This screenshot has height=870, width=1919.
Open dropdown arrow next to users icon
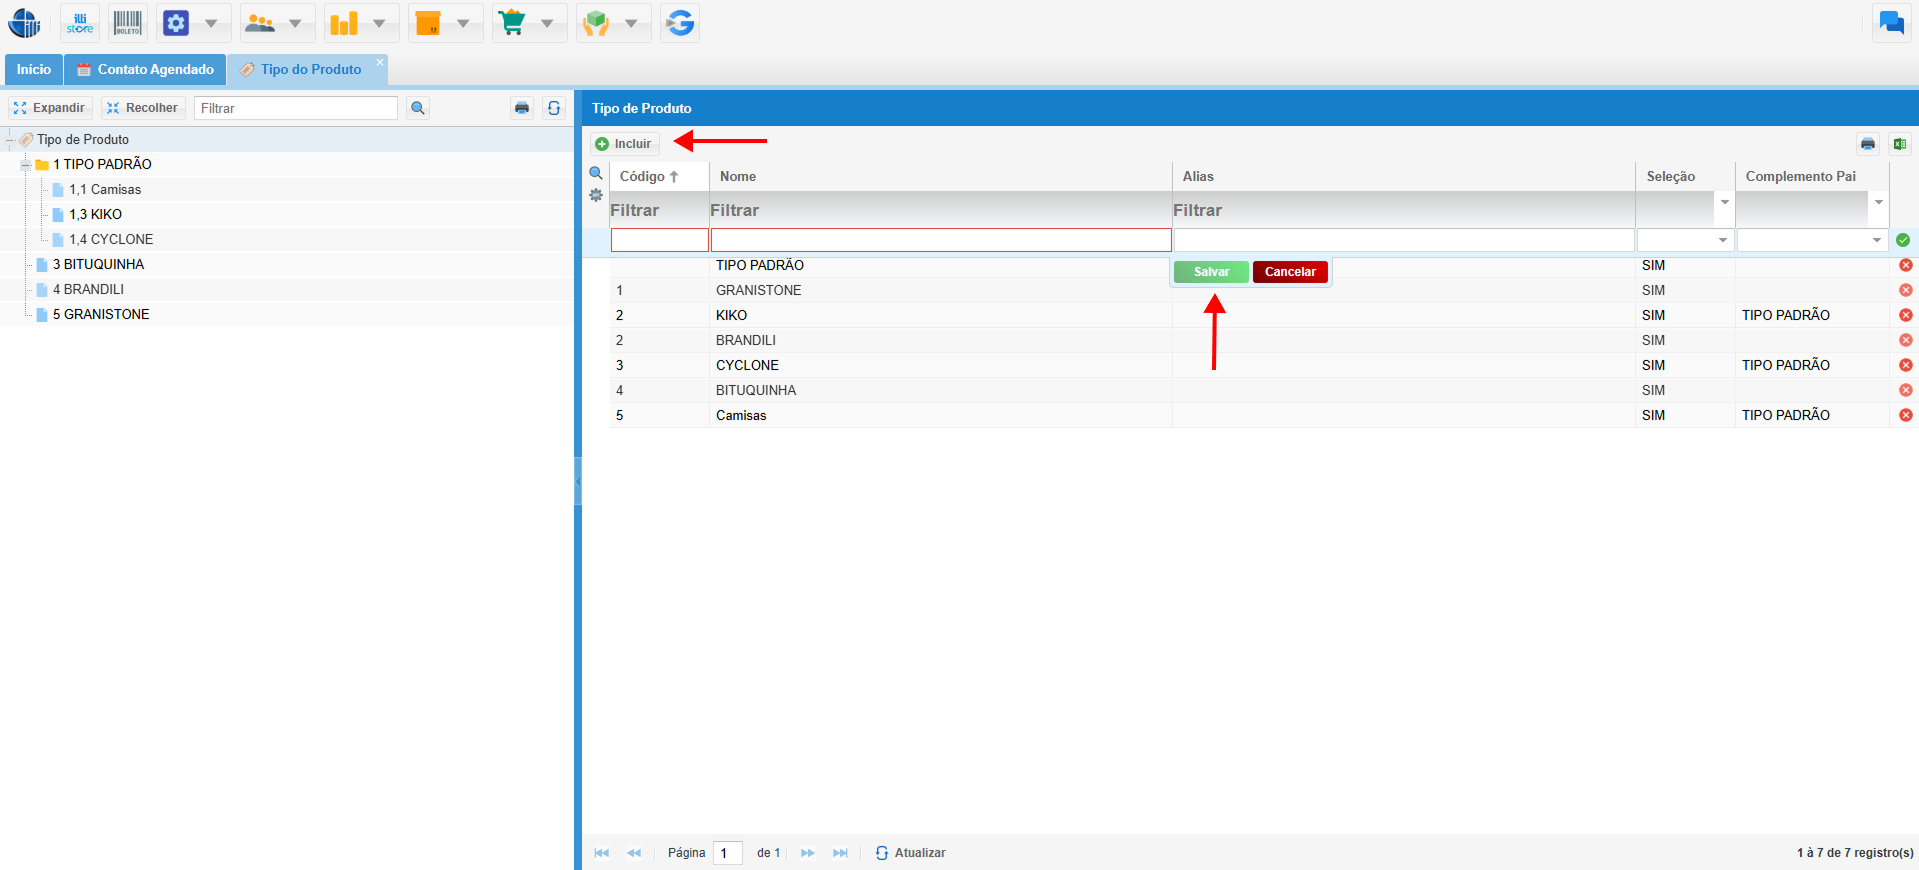(295, 23)
